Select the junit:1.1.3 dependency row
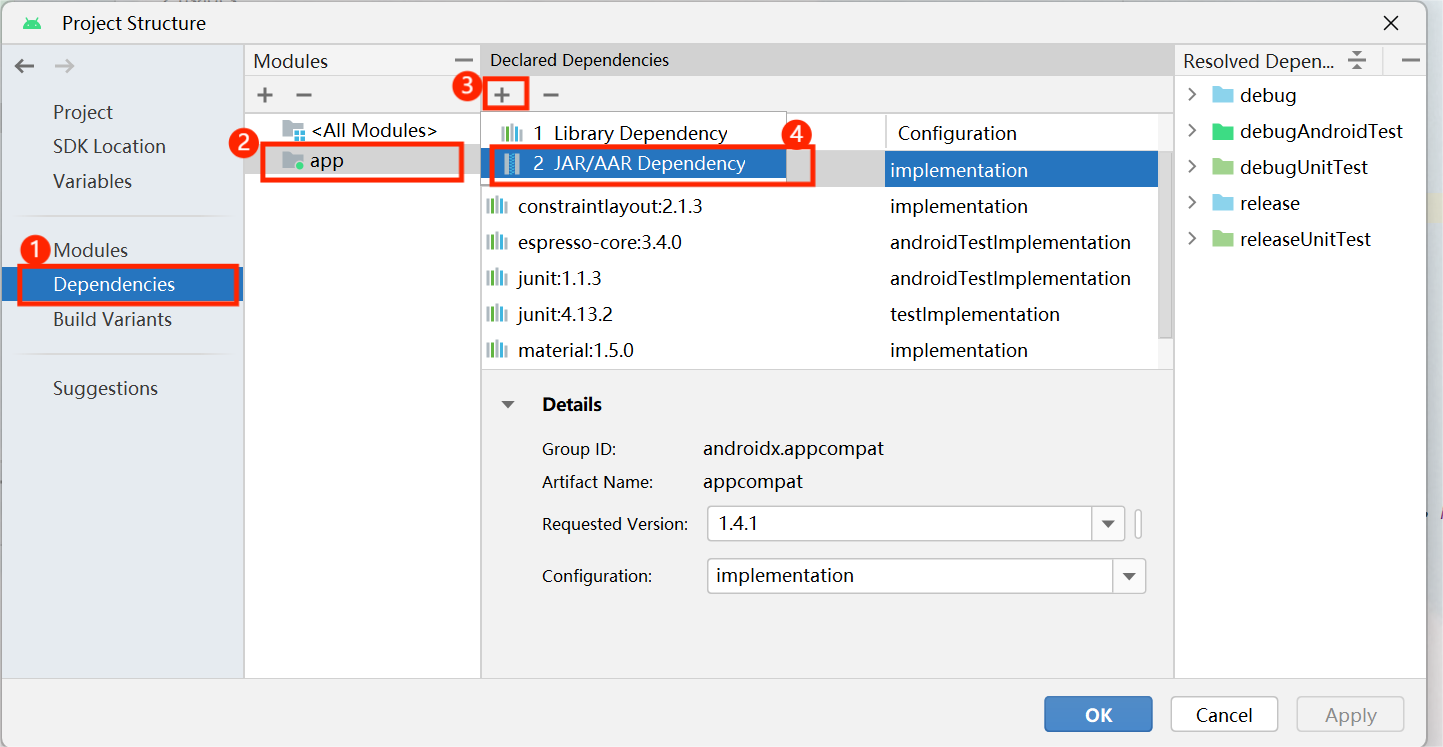Viewport: 1443px width, 747px height. (820, 278)
